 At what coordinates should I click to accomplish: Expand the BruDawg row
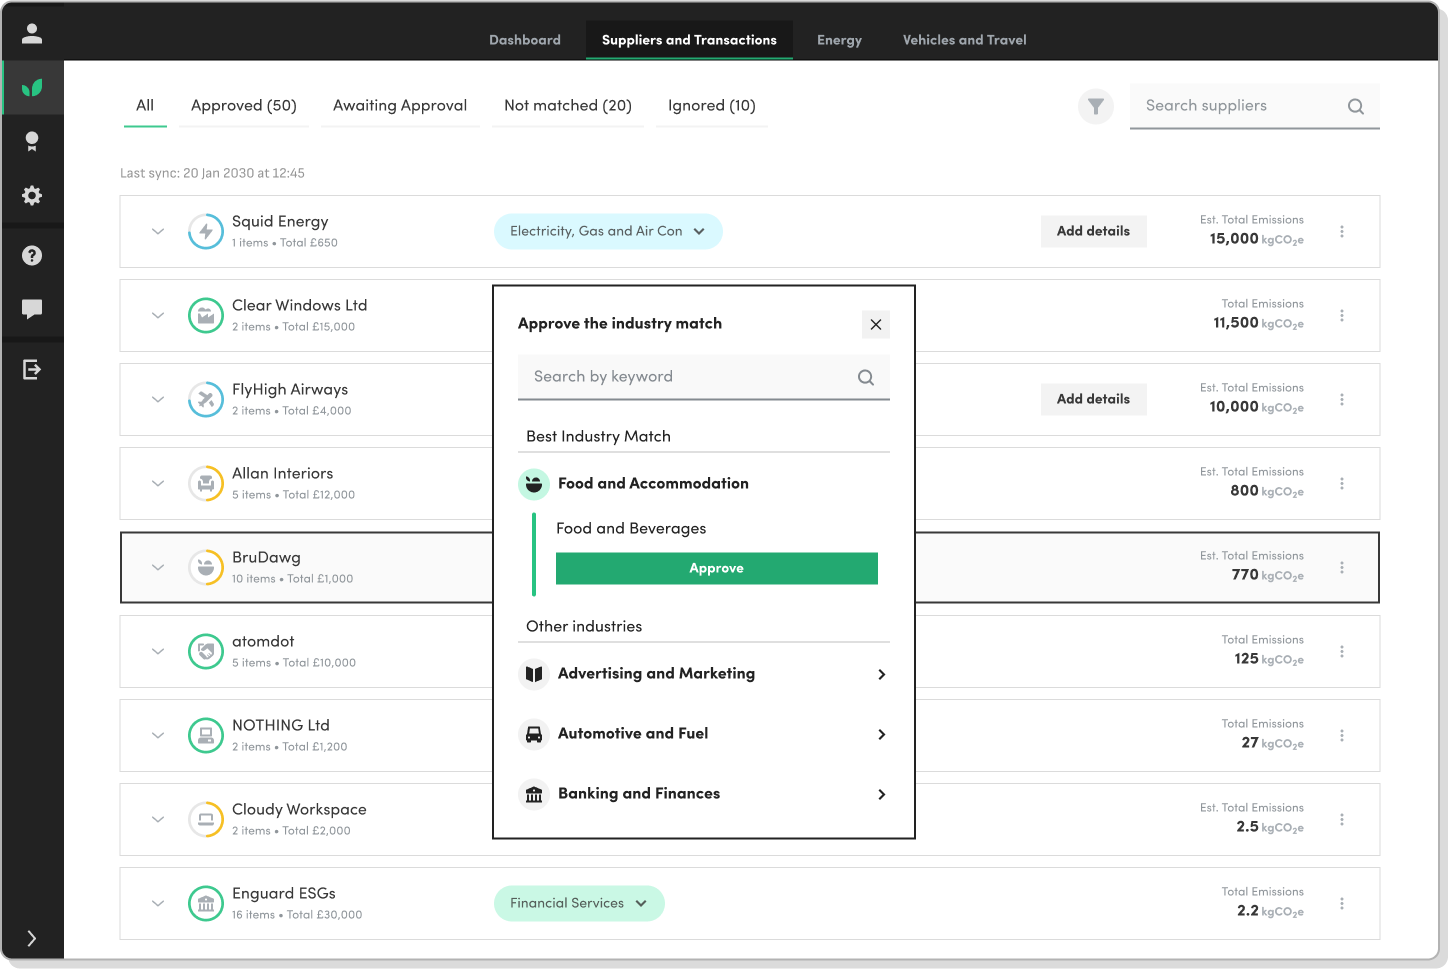(x=158, y=567)
